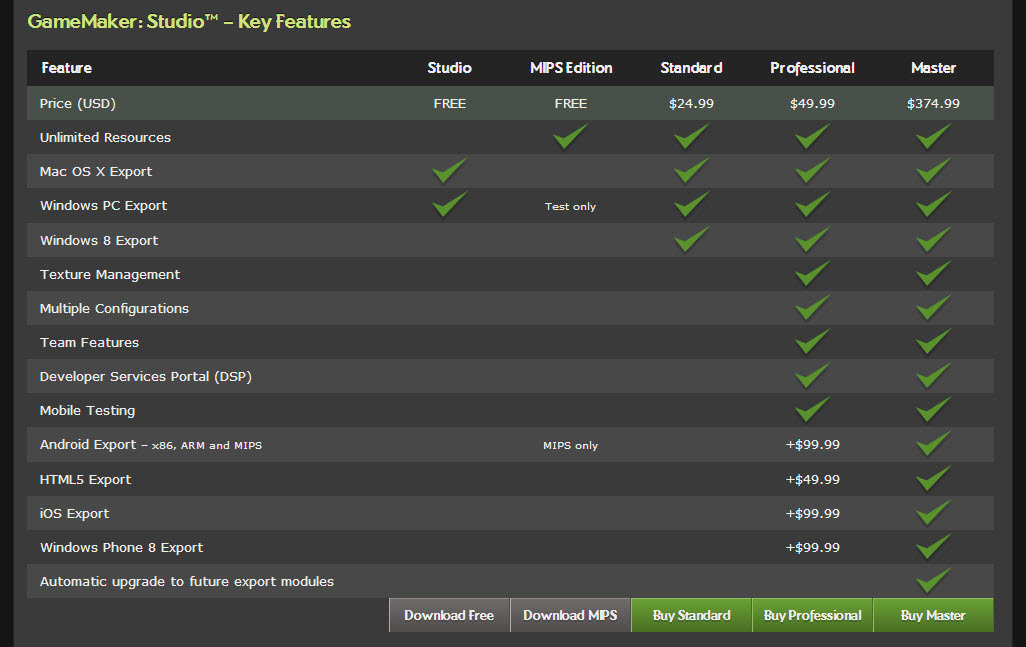
Task: Click Standard checkmark for Windows 8 Export
Action: pos(691,240)
